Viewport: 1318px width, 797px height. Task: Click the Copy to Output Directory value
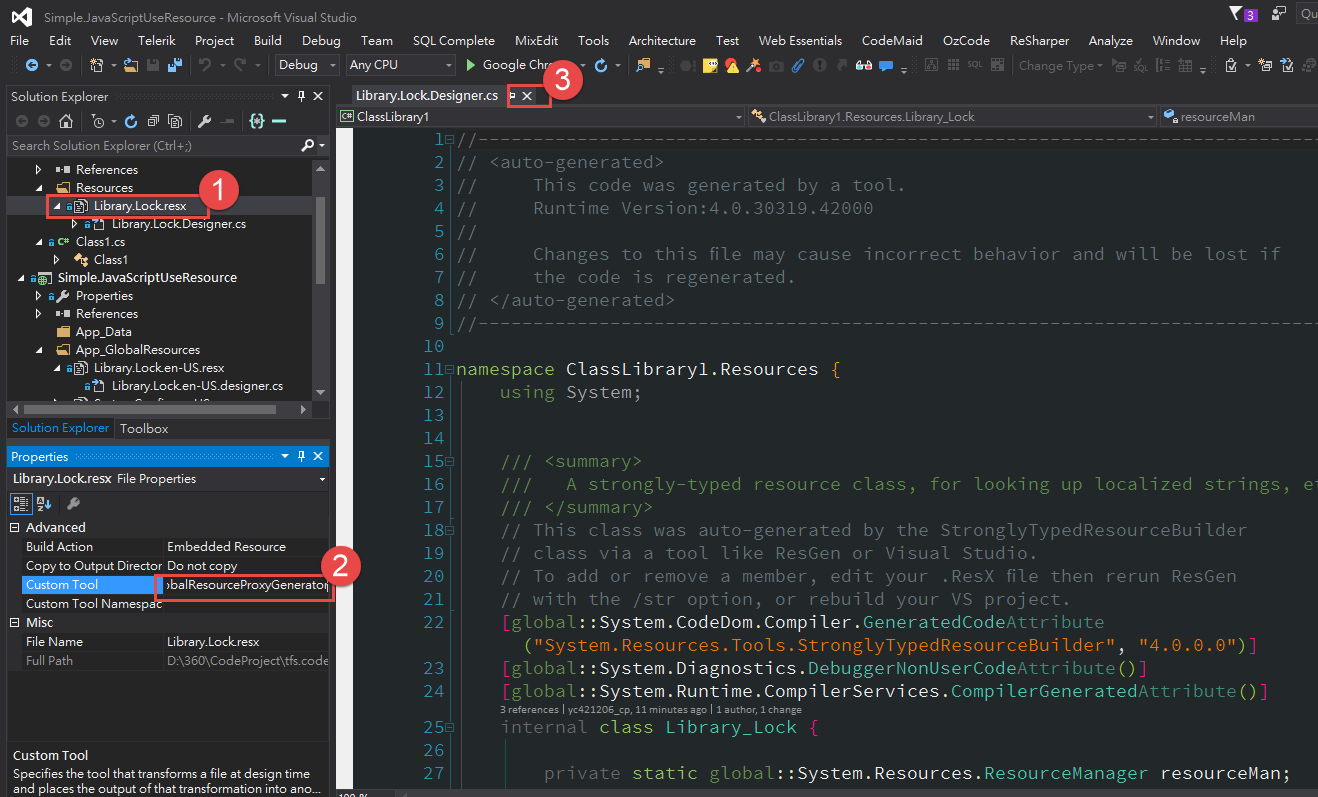(246, 566)
